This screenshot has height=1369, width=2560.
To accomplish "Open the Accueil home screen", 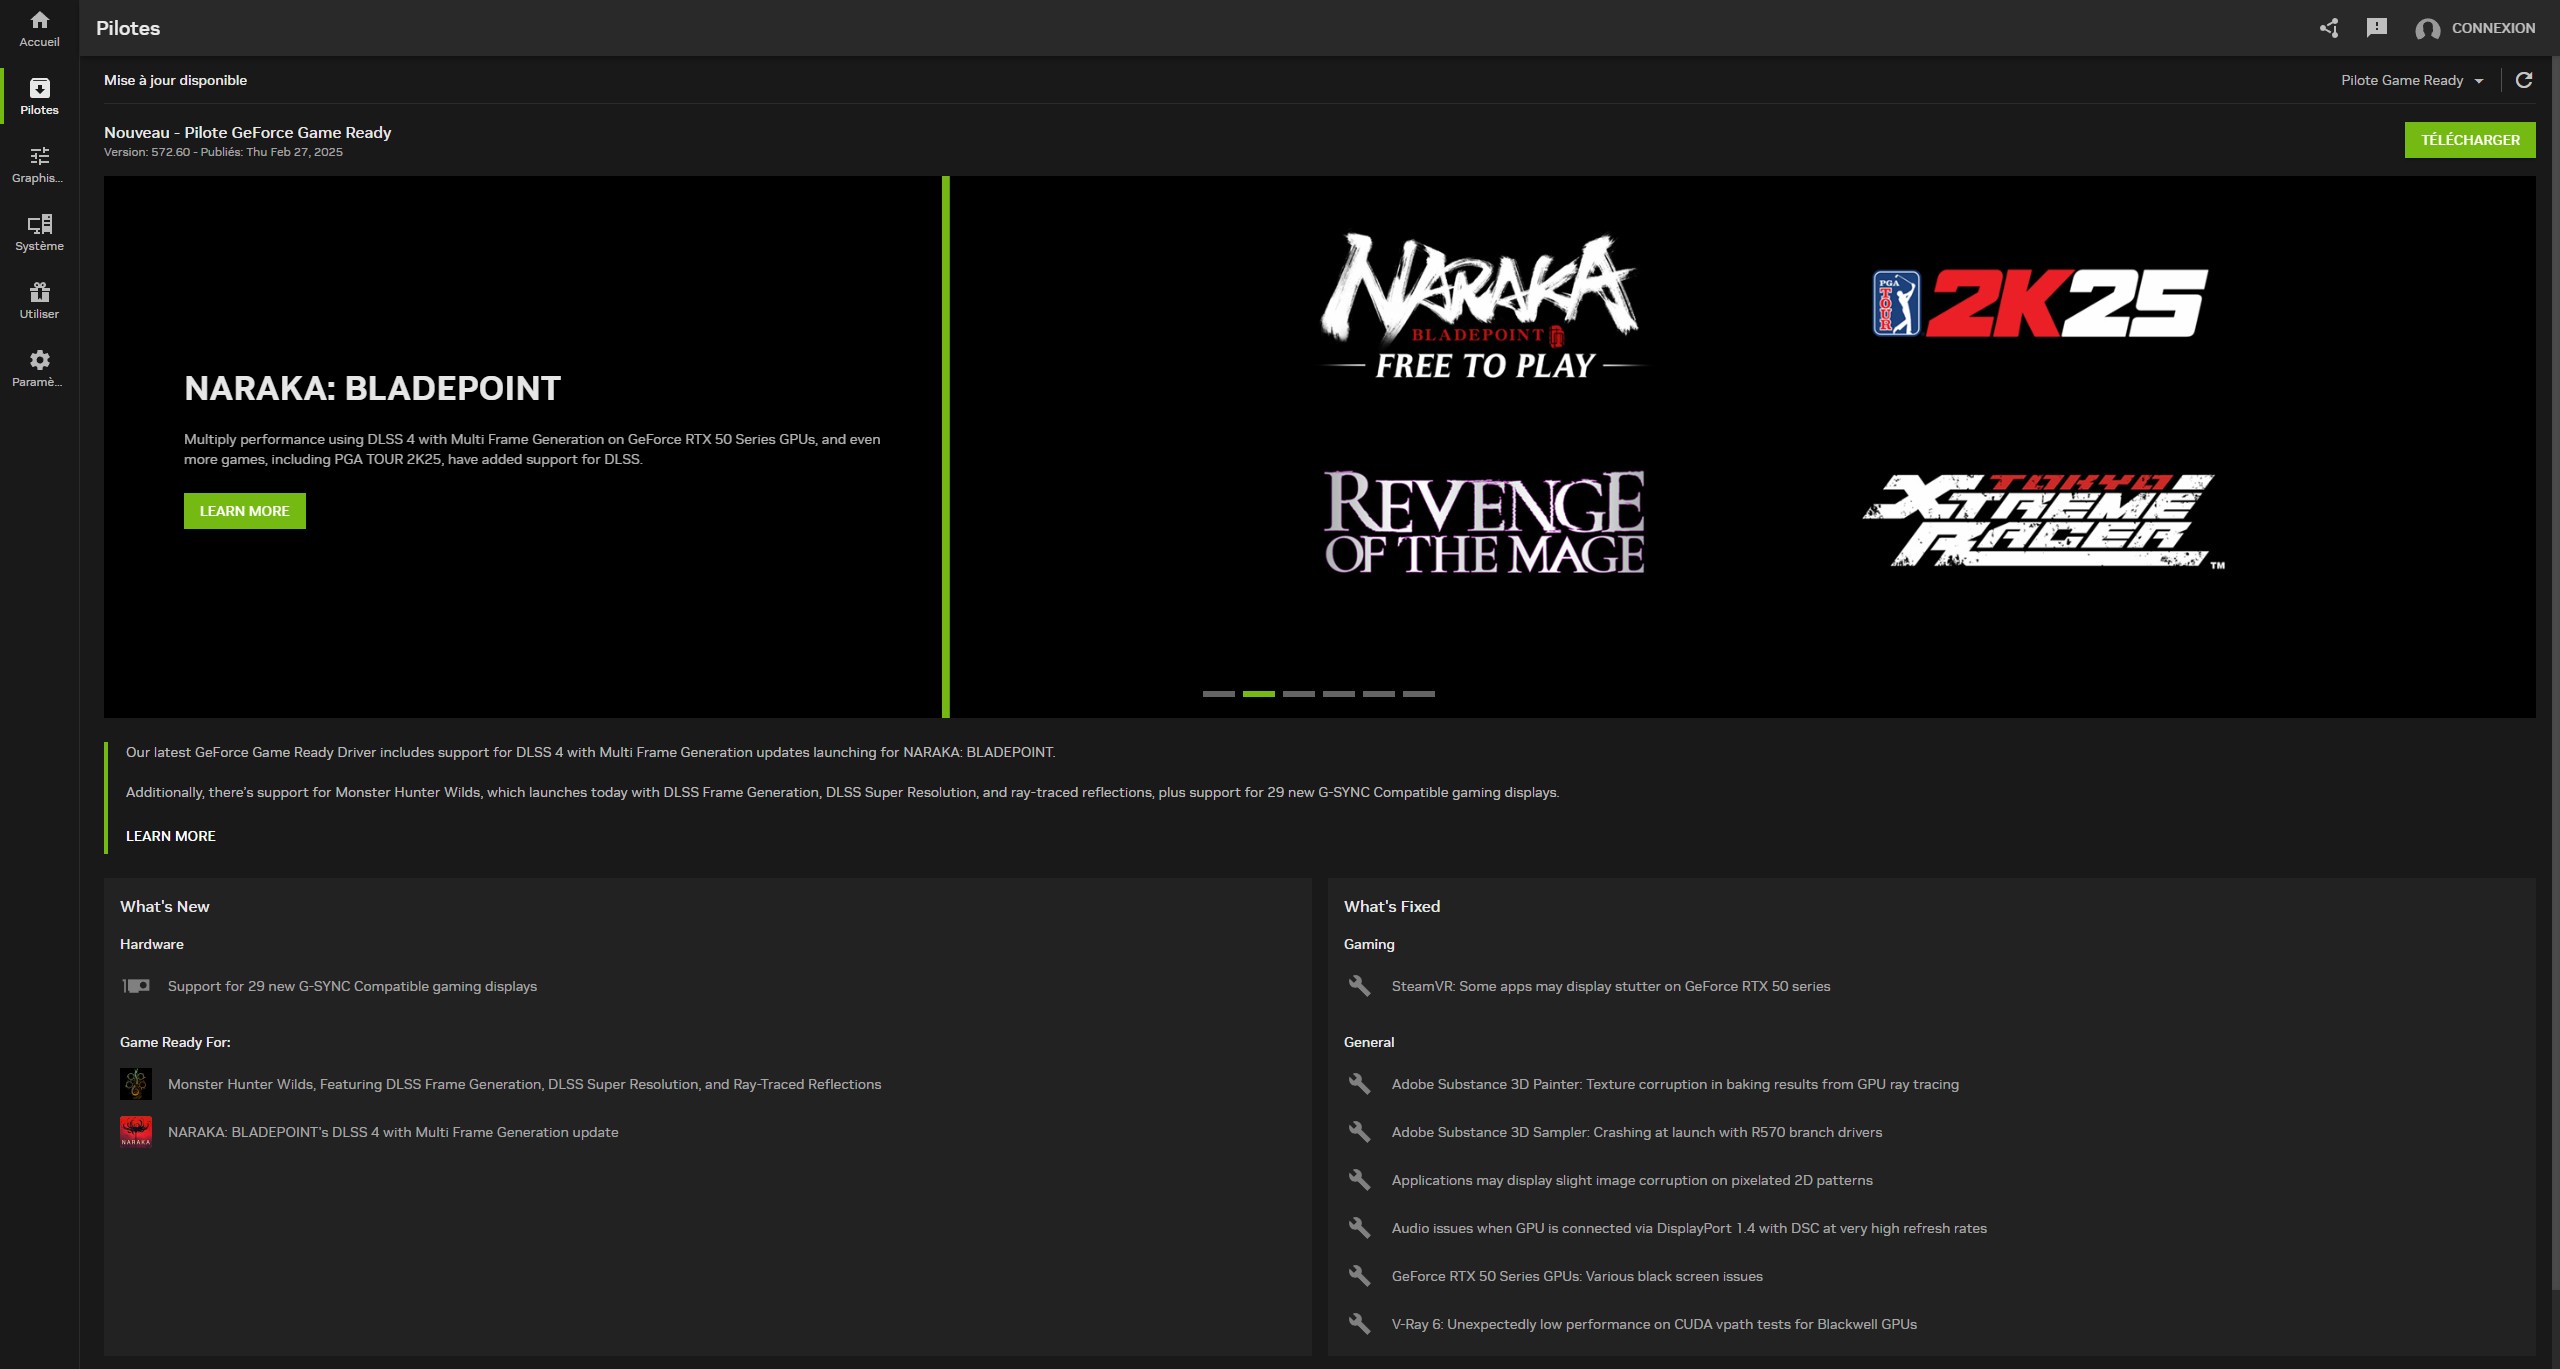I will 39,28.
